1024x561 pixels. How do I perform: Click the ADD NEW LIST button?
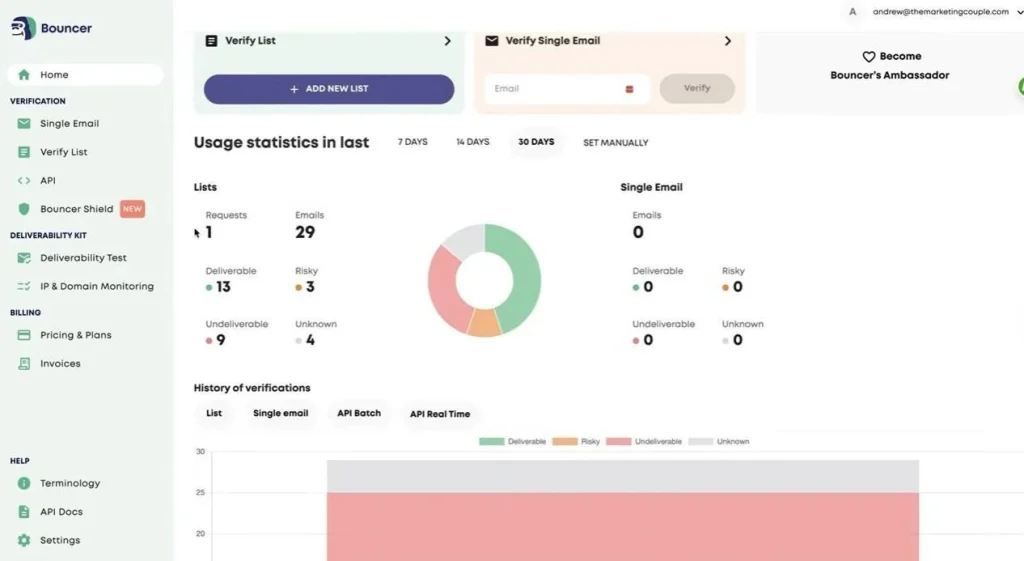tap(329, 89)
